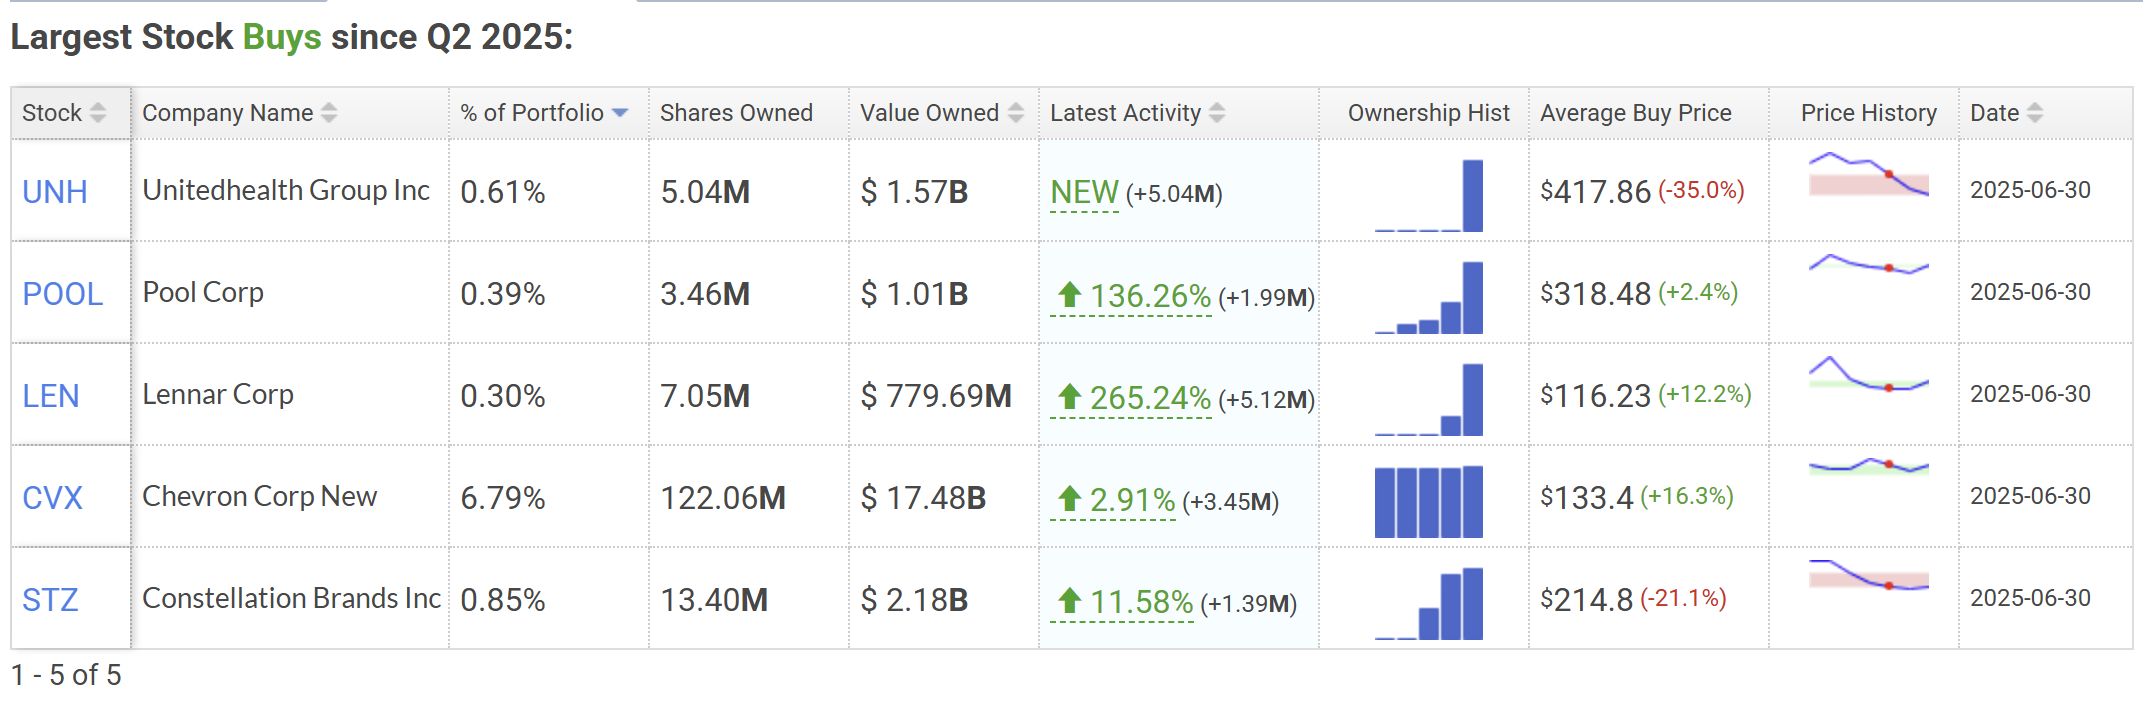Open the POOL stock link
2143x724 pixels.
[x=63, y=294]
